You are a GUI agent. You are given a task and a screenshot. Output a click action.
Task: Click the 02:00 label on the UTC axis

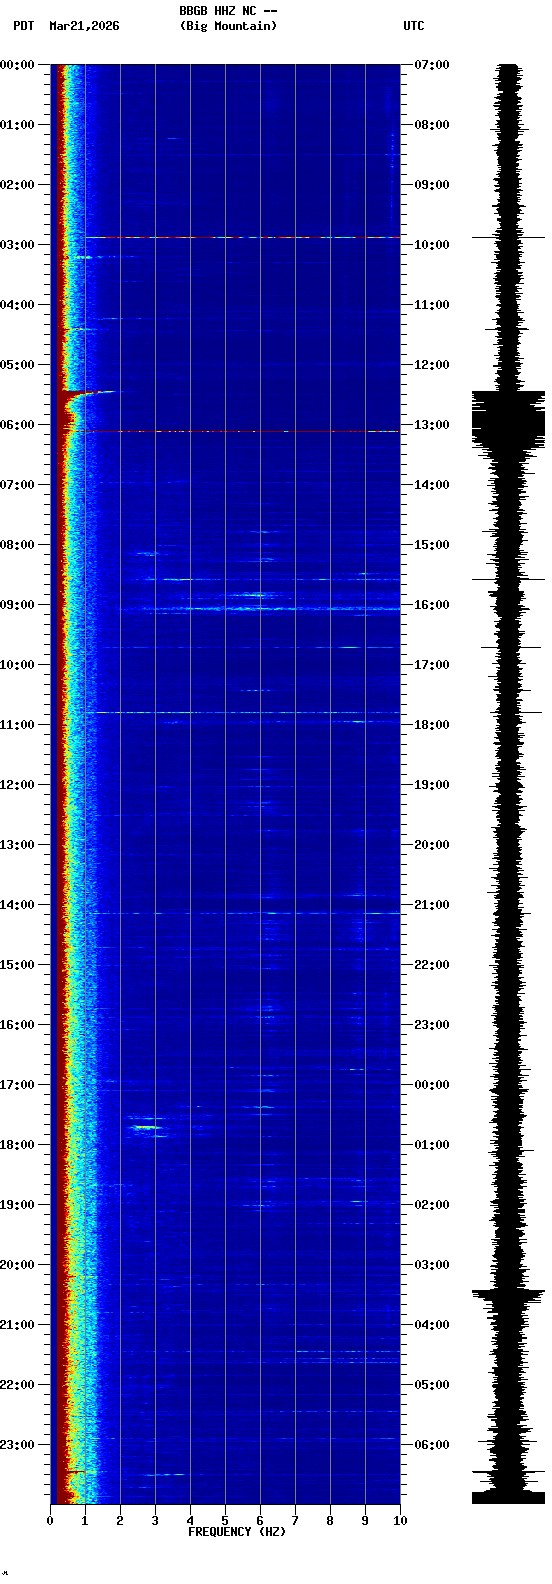click(x=432, y=1205)
